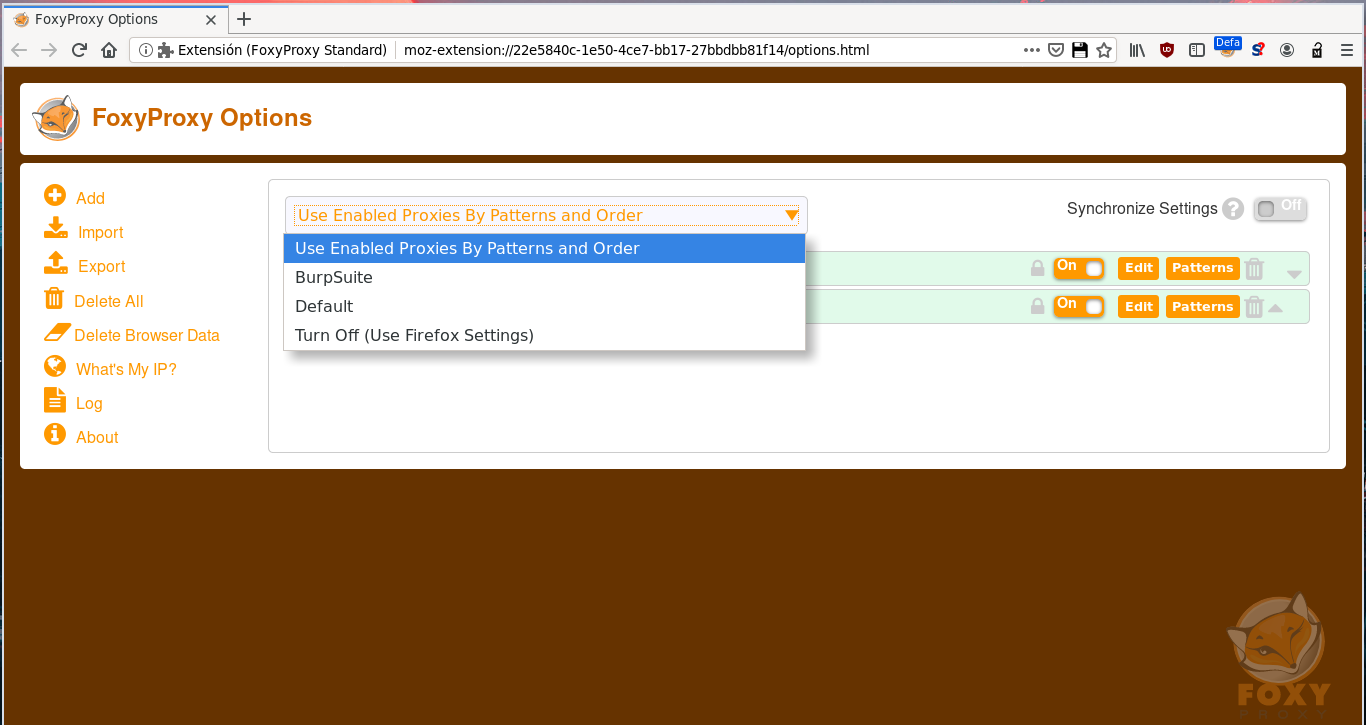Toggle the Firefox sidebar icon
The width and height of the screenshot is (1366, 725).
click(x=1197, y=50)
